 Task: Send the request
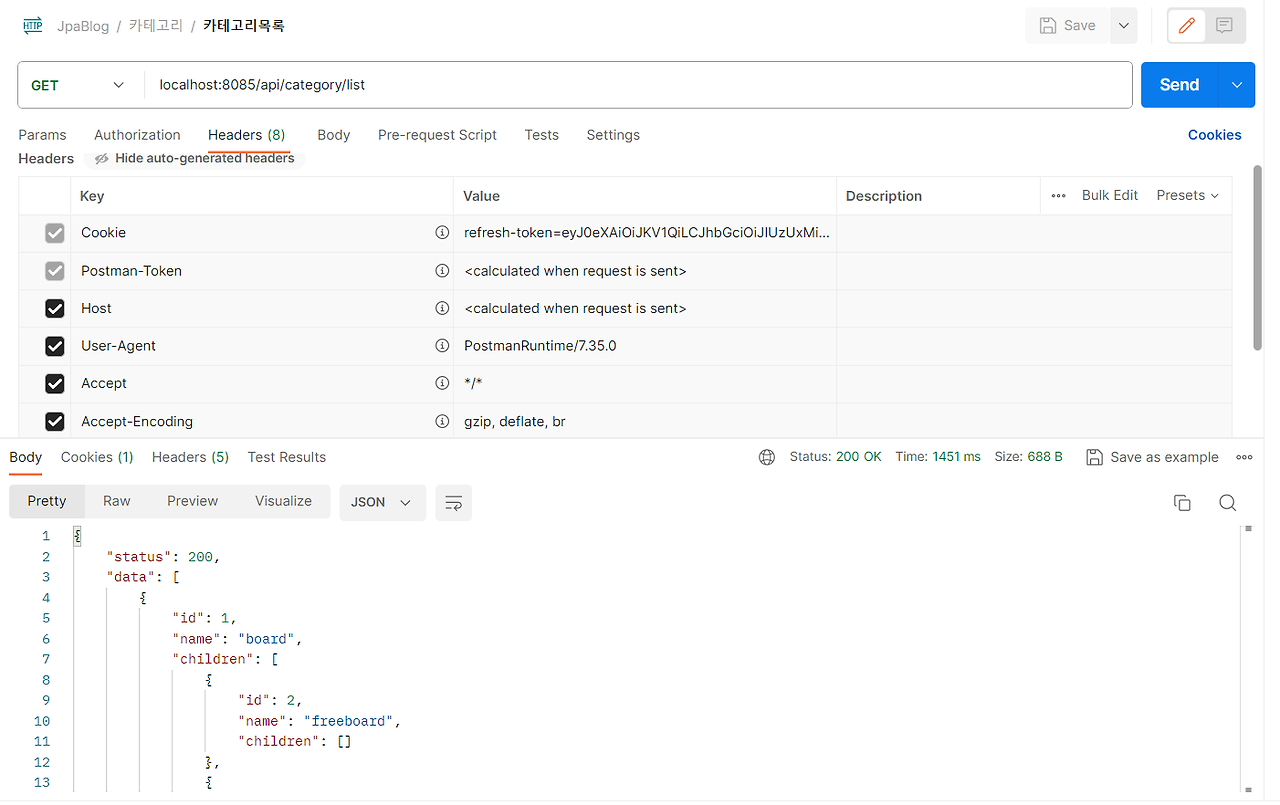click(1179, 85)
